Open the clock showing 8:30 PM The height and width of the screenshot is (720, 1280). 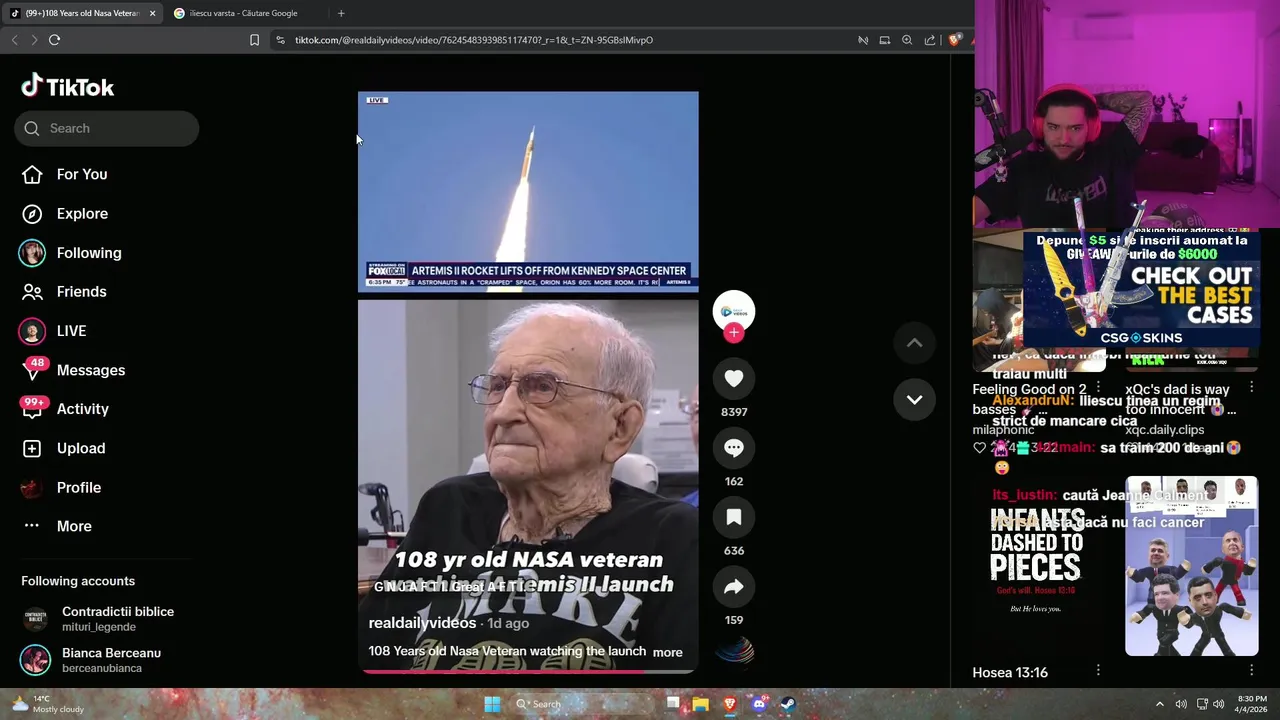click(1253, 704)
